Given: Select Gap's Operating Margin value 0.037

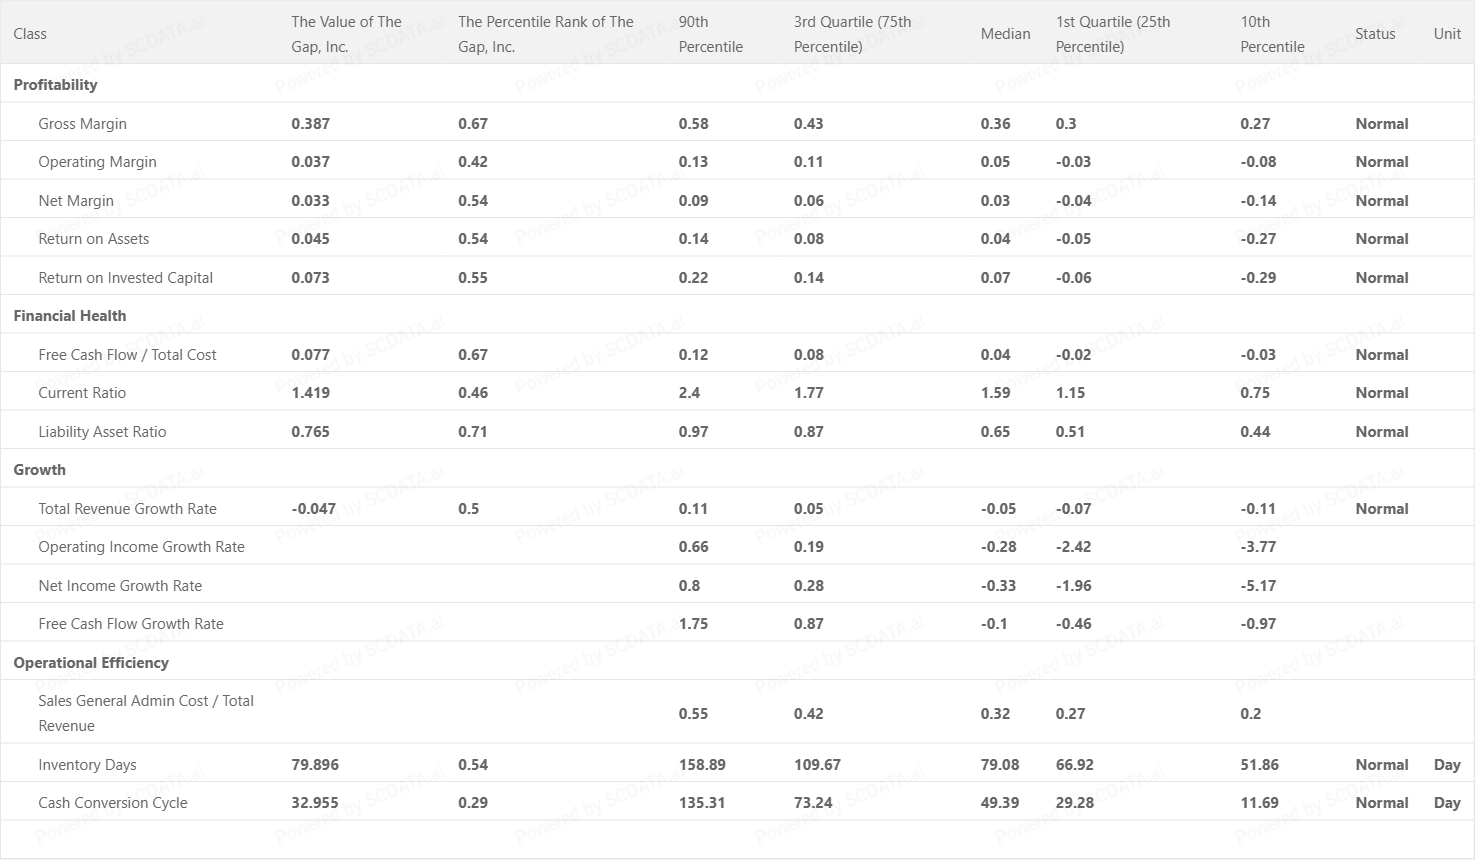Looking at the screenshot, I should pyautogui.click(x=310, y=162).
